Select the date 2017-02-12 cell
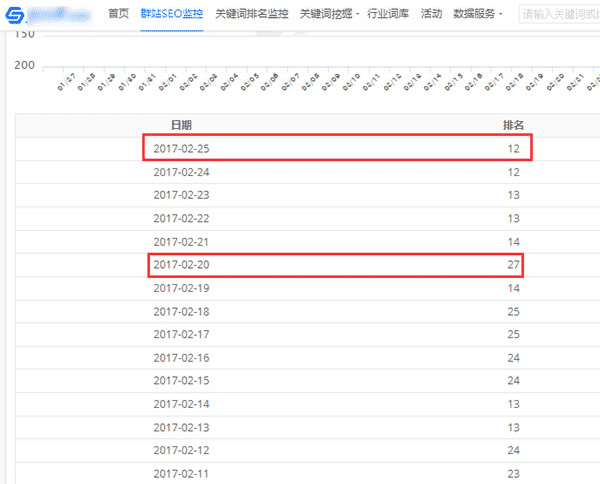The width and height of the screenshot is (600, 484). pyautogui.click(x=181, y=450)
